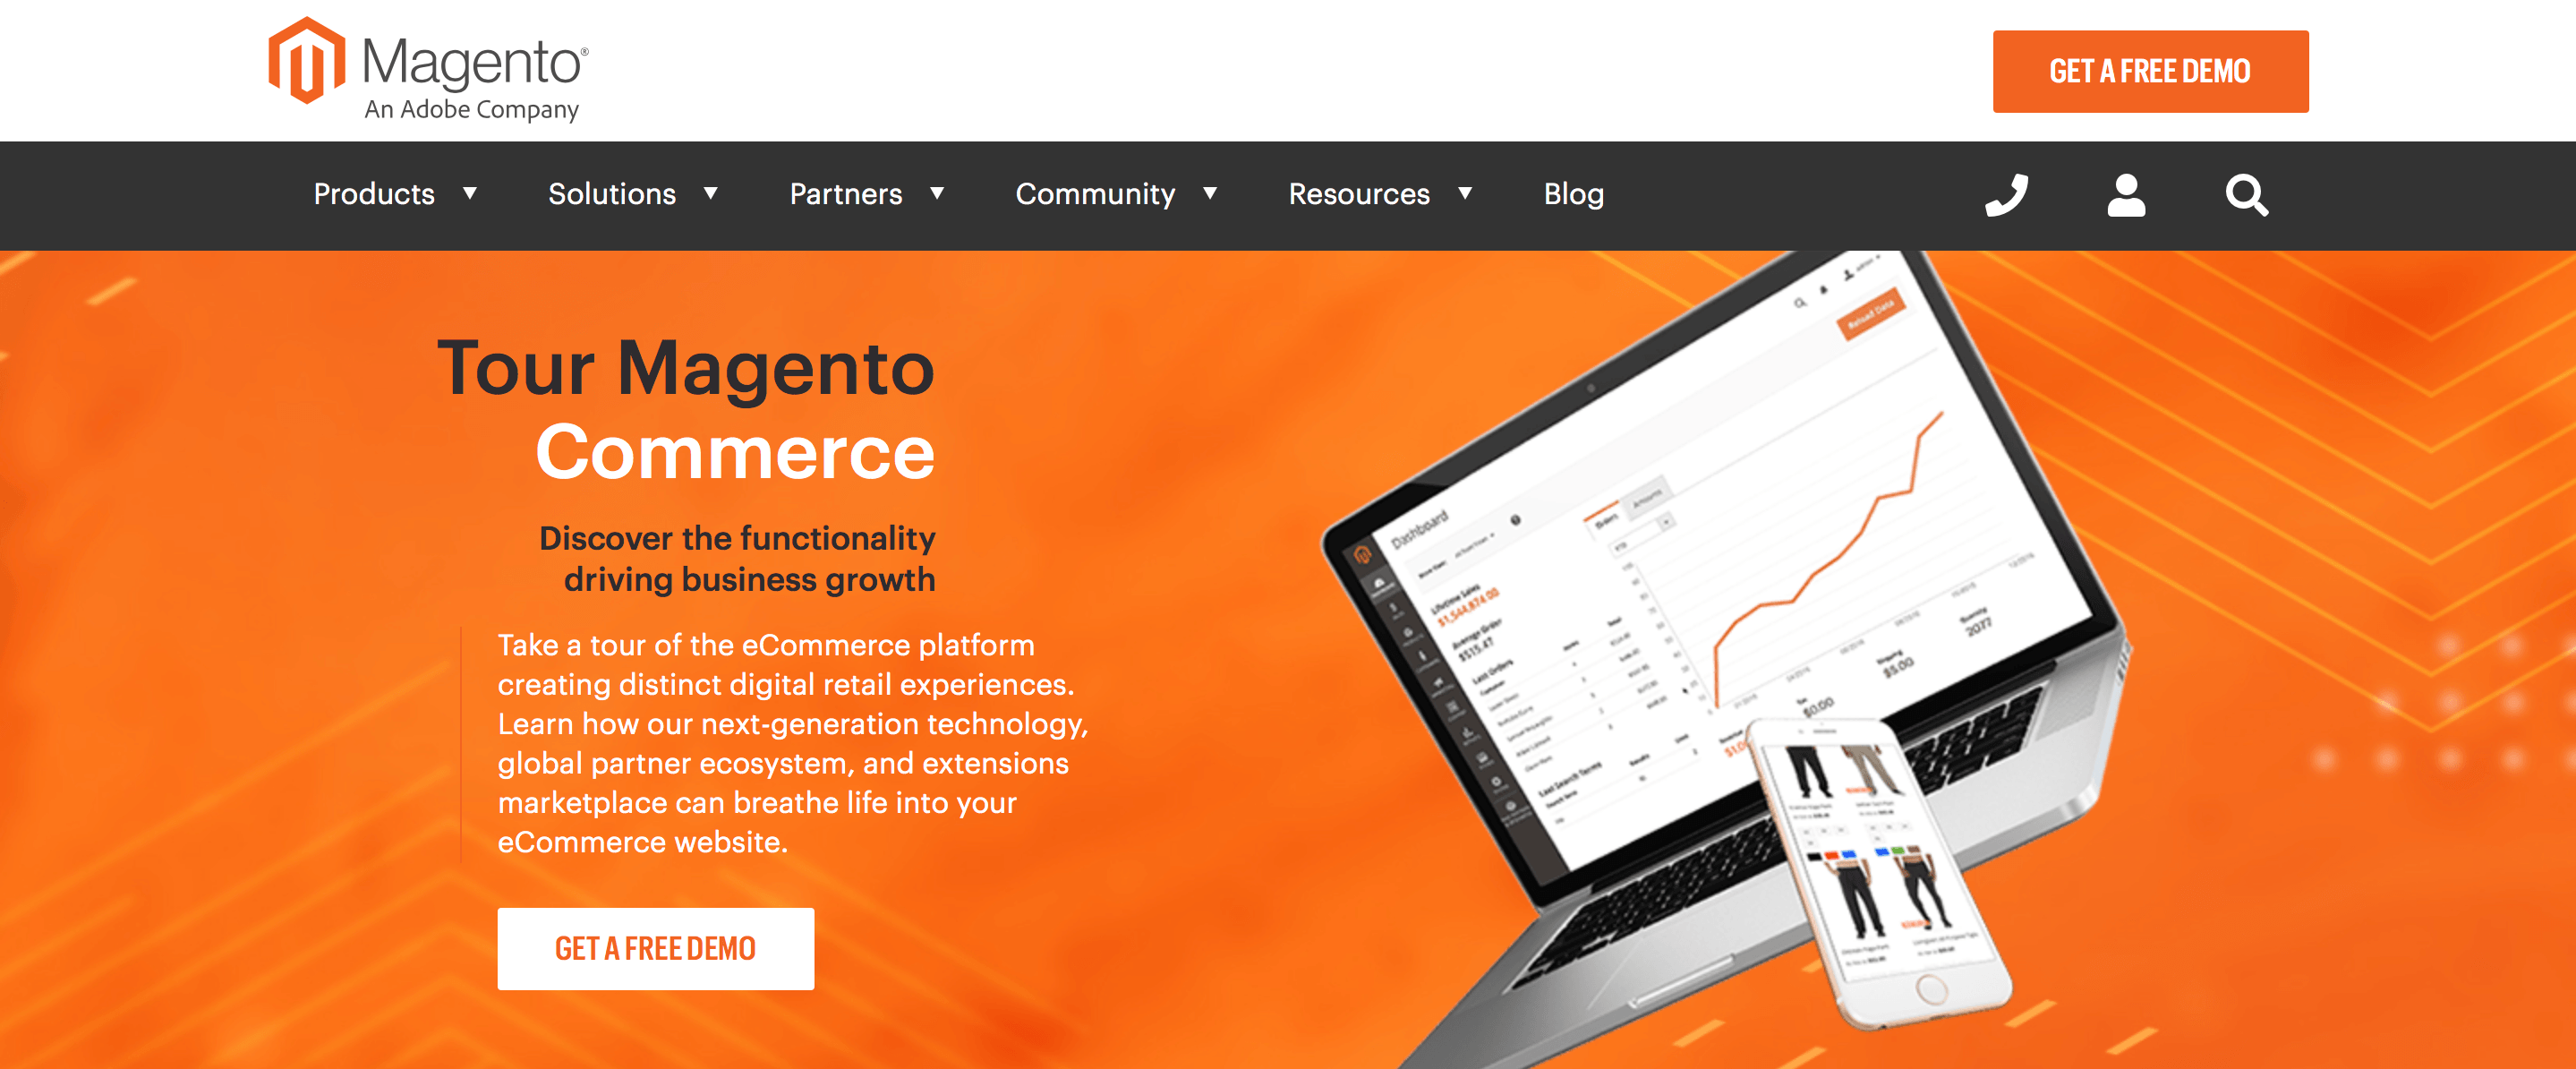
Task: Expand the Products dropdown menu
Action: tap(389, 193)
